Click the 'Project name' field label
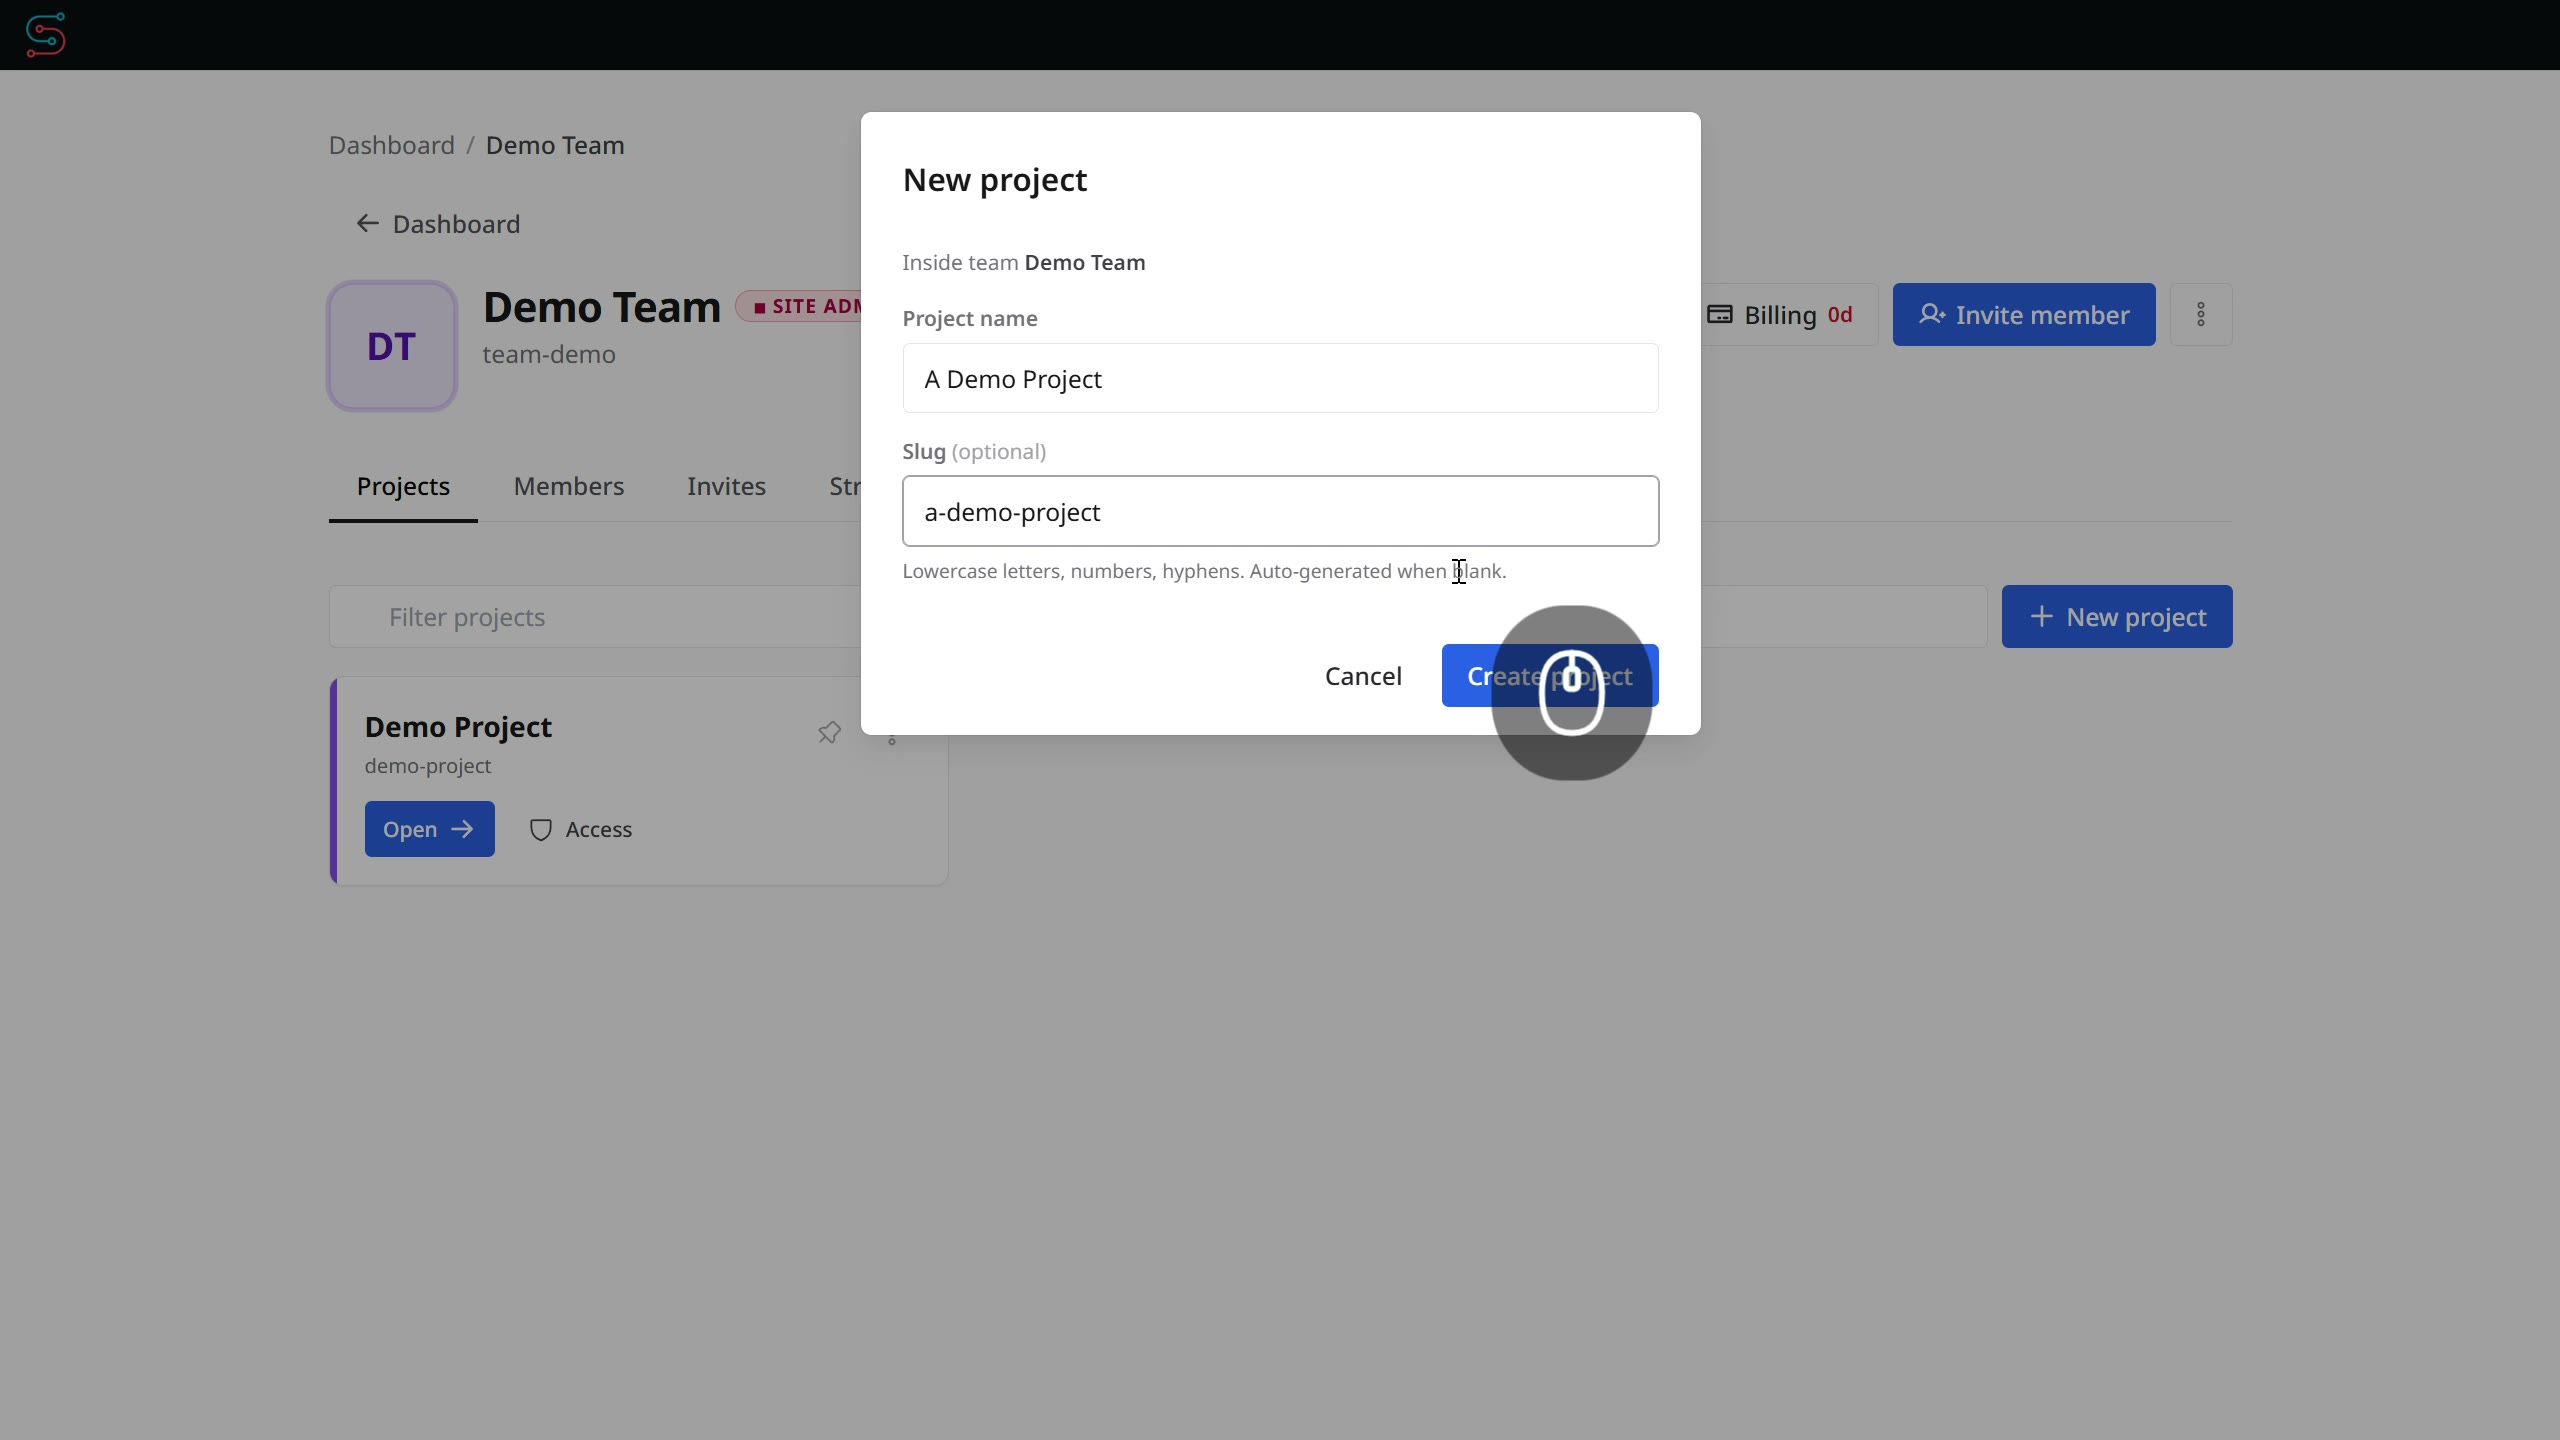The width and height of the screenshot is (2560, 1440). [970, 319]
